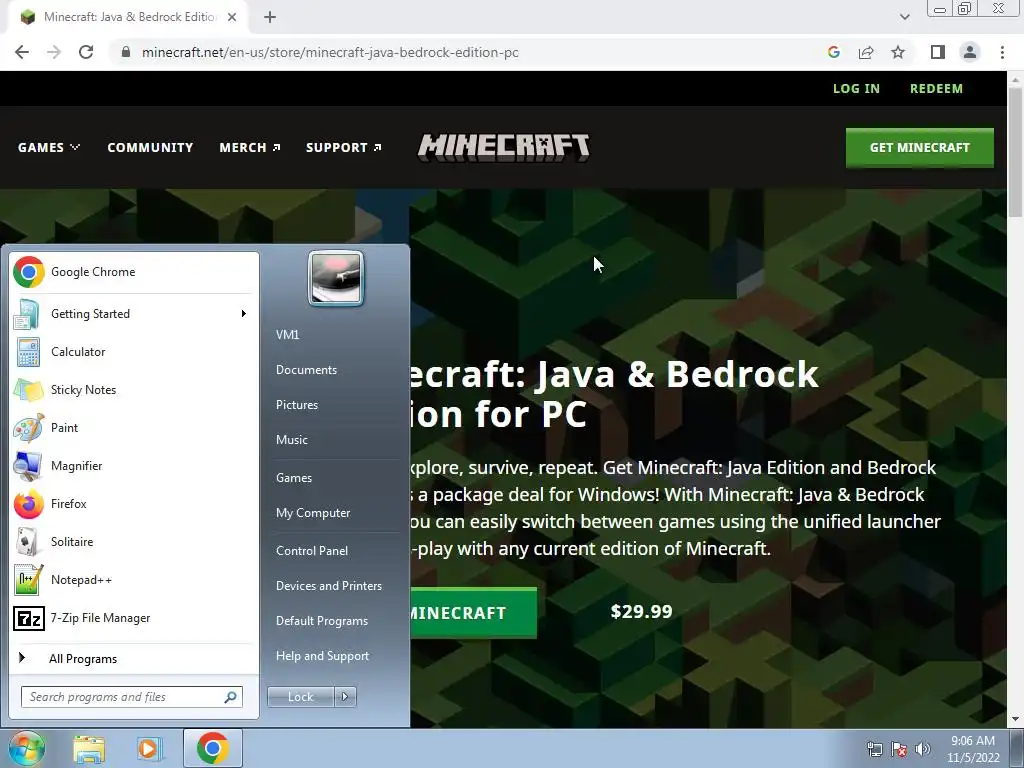Open Sticky Notes from the Start menu
This screenshot has height=768, width=1024.
click(134, 390)
